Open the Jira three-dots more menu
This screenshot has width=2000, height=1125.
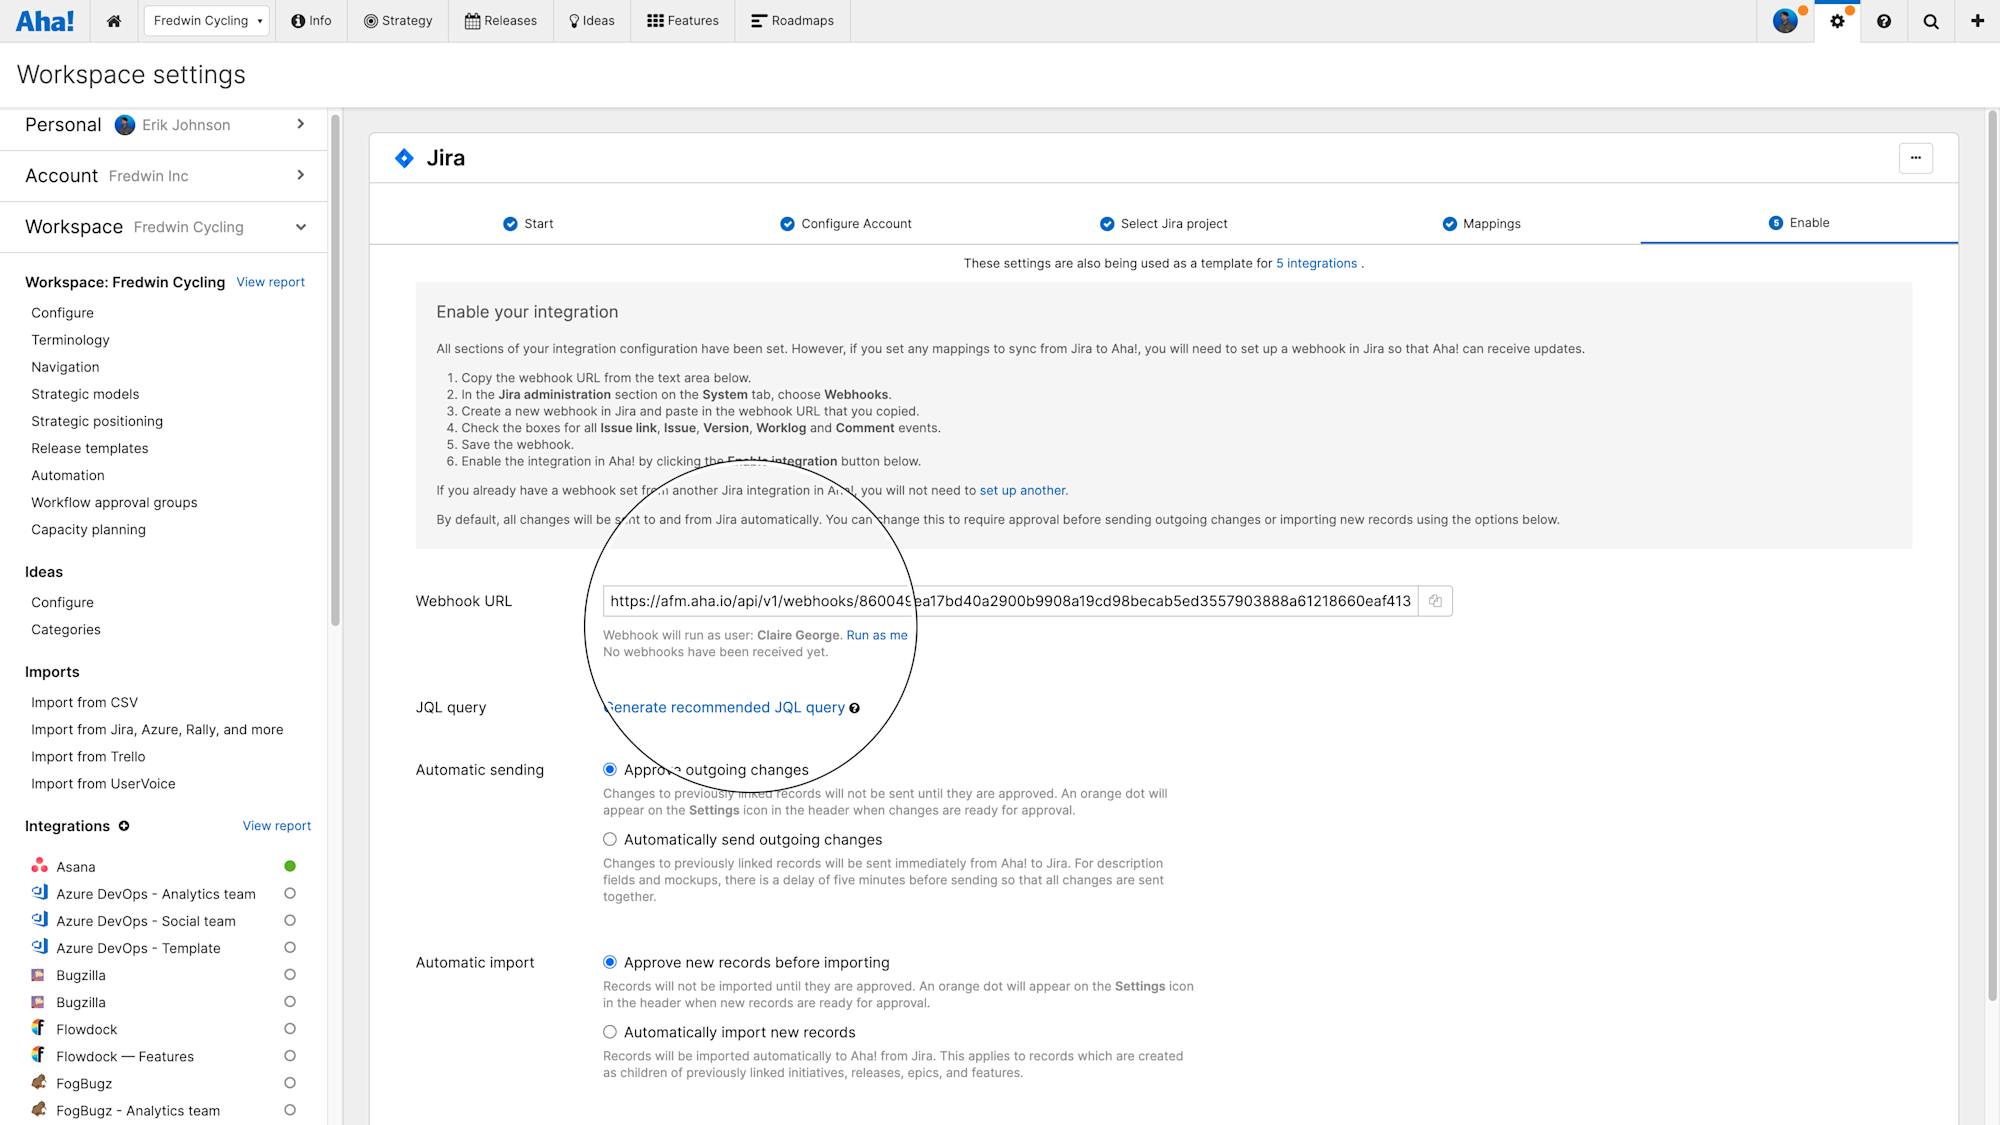[x=1915, y=158]
